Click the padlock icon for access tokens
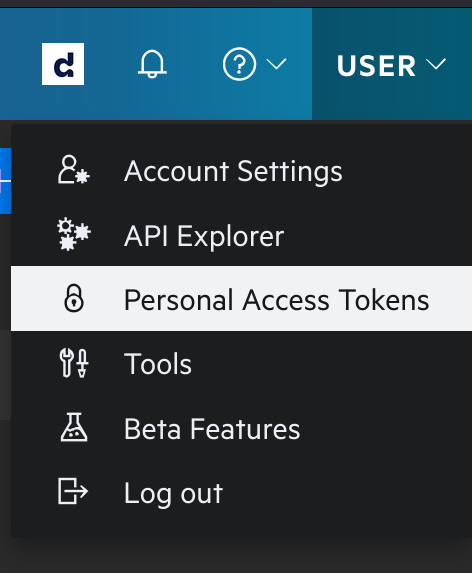472x573 pixels. [74, 298]
